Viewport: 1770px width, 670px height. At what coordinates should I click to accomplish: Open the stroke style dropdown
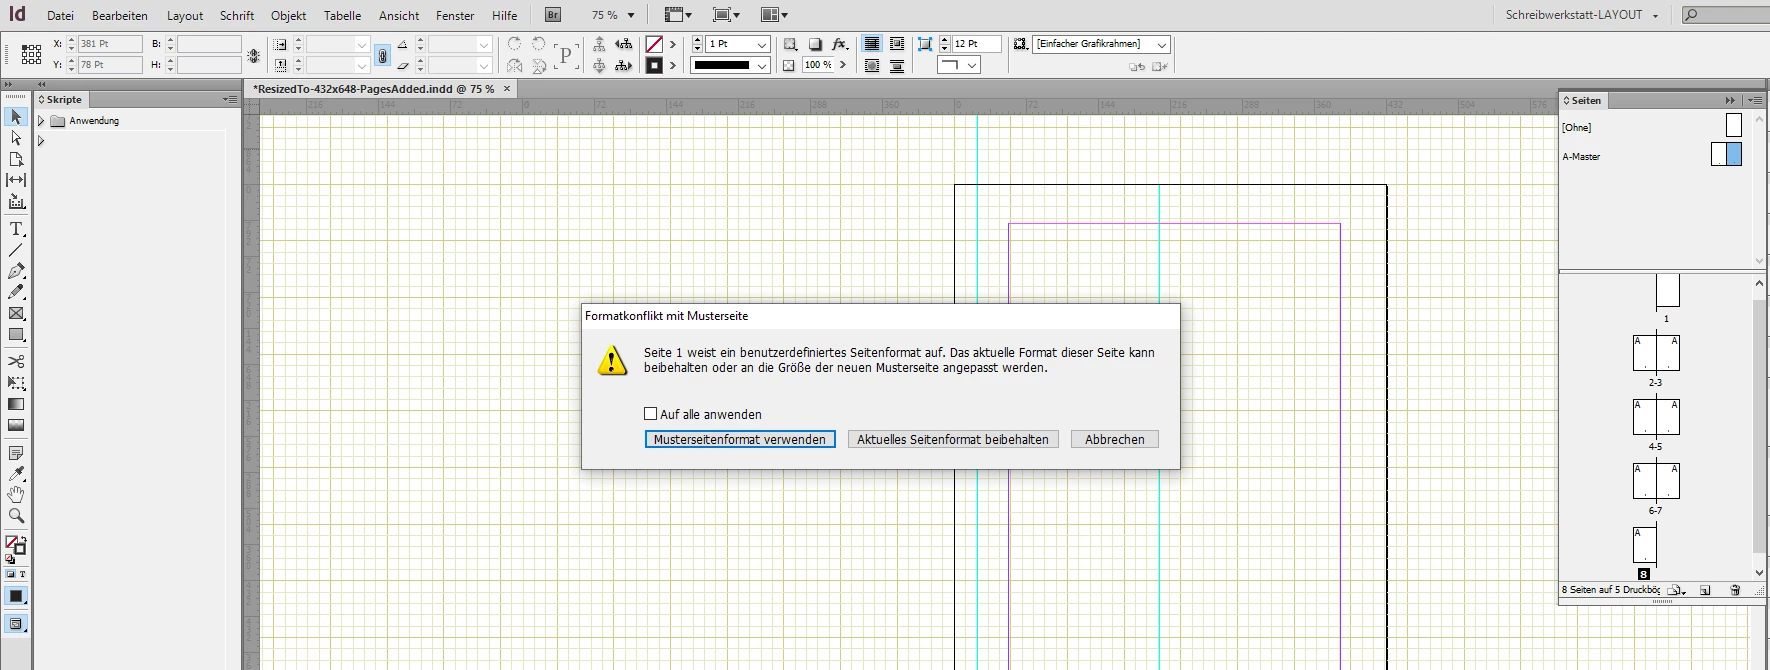(x=762, y=66)
